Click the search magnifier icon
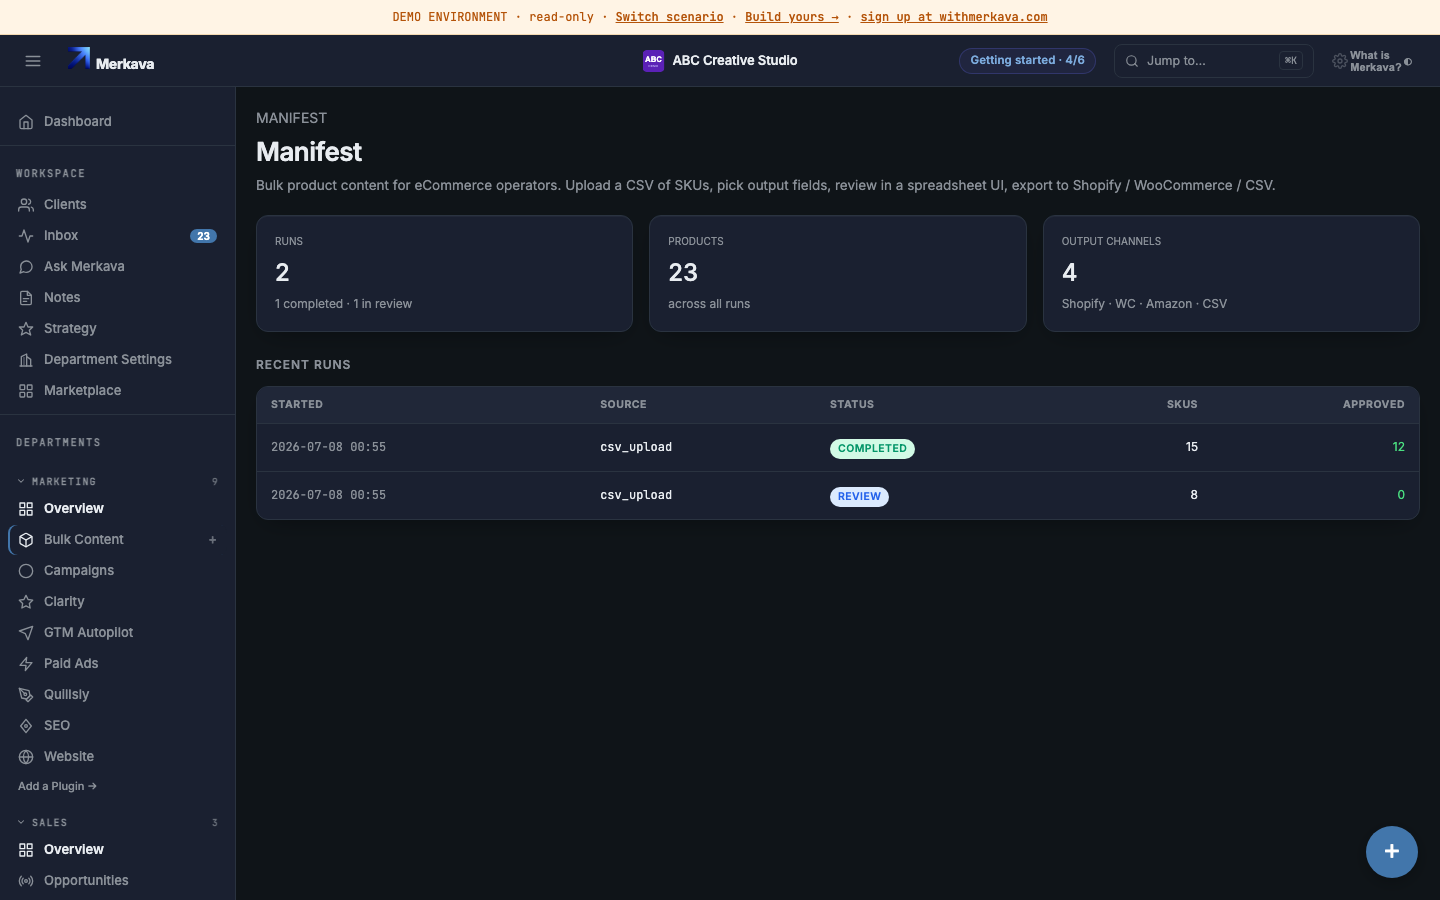The image size is (1440, 900). pos(1132,61)
